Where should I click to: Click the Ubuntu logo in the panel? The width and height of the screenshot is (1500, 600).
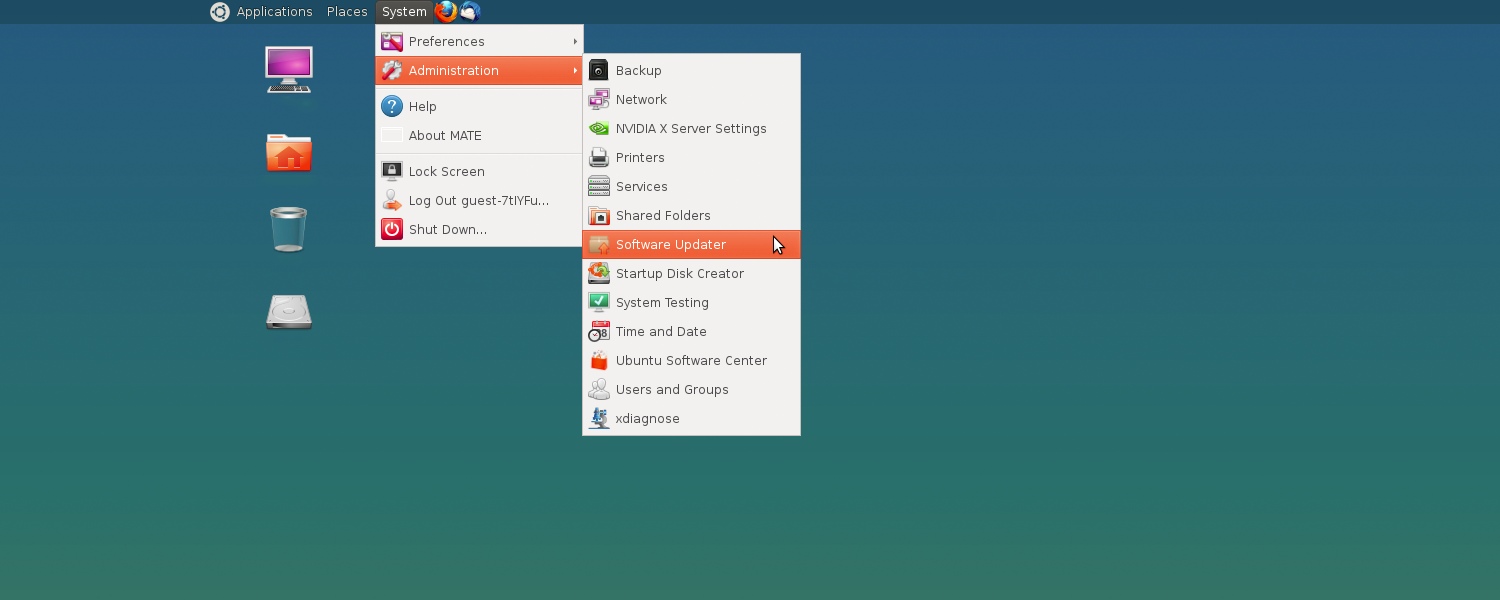[x=220, y=12]
